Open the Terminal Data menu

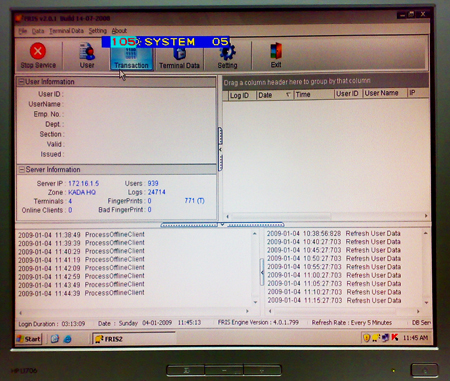66,31
